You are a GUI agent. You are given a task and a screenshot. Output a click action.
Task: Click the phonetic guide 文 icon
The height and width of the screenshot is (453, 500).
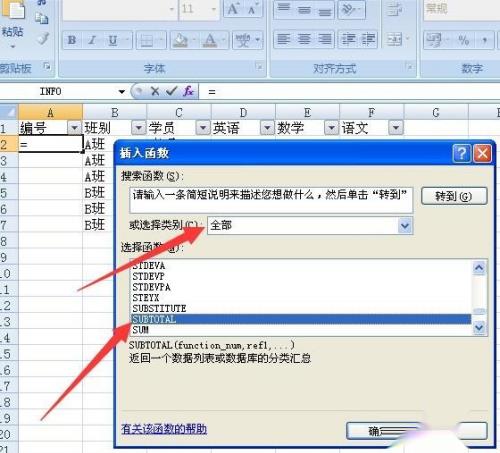[x=243, y=40]
